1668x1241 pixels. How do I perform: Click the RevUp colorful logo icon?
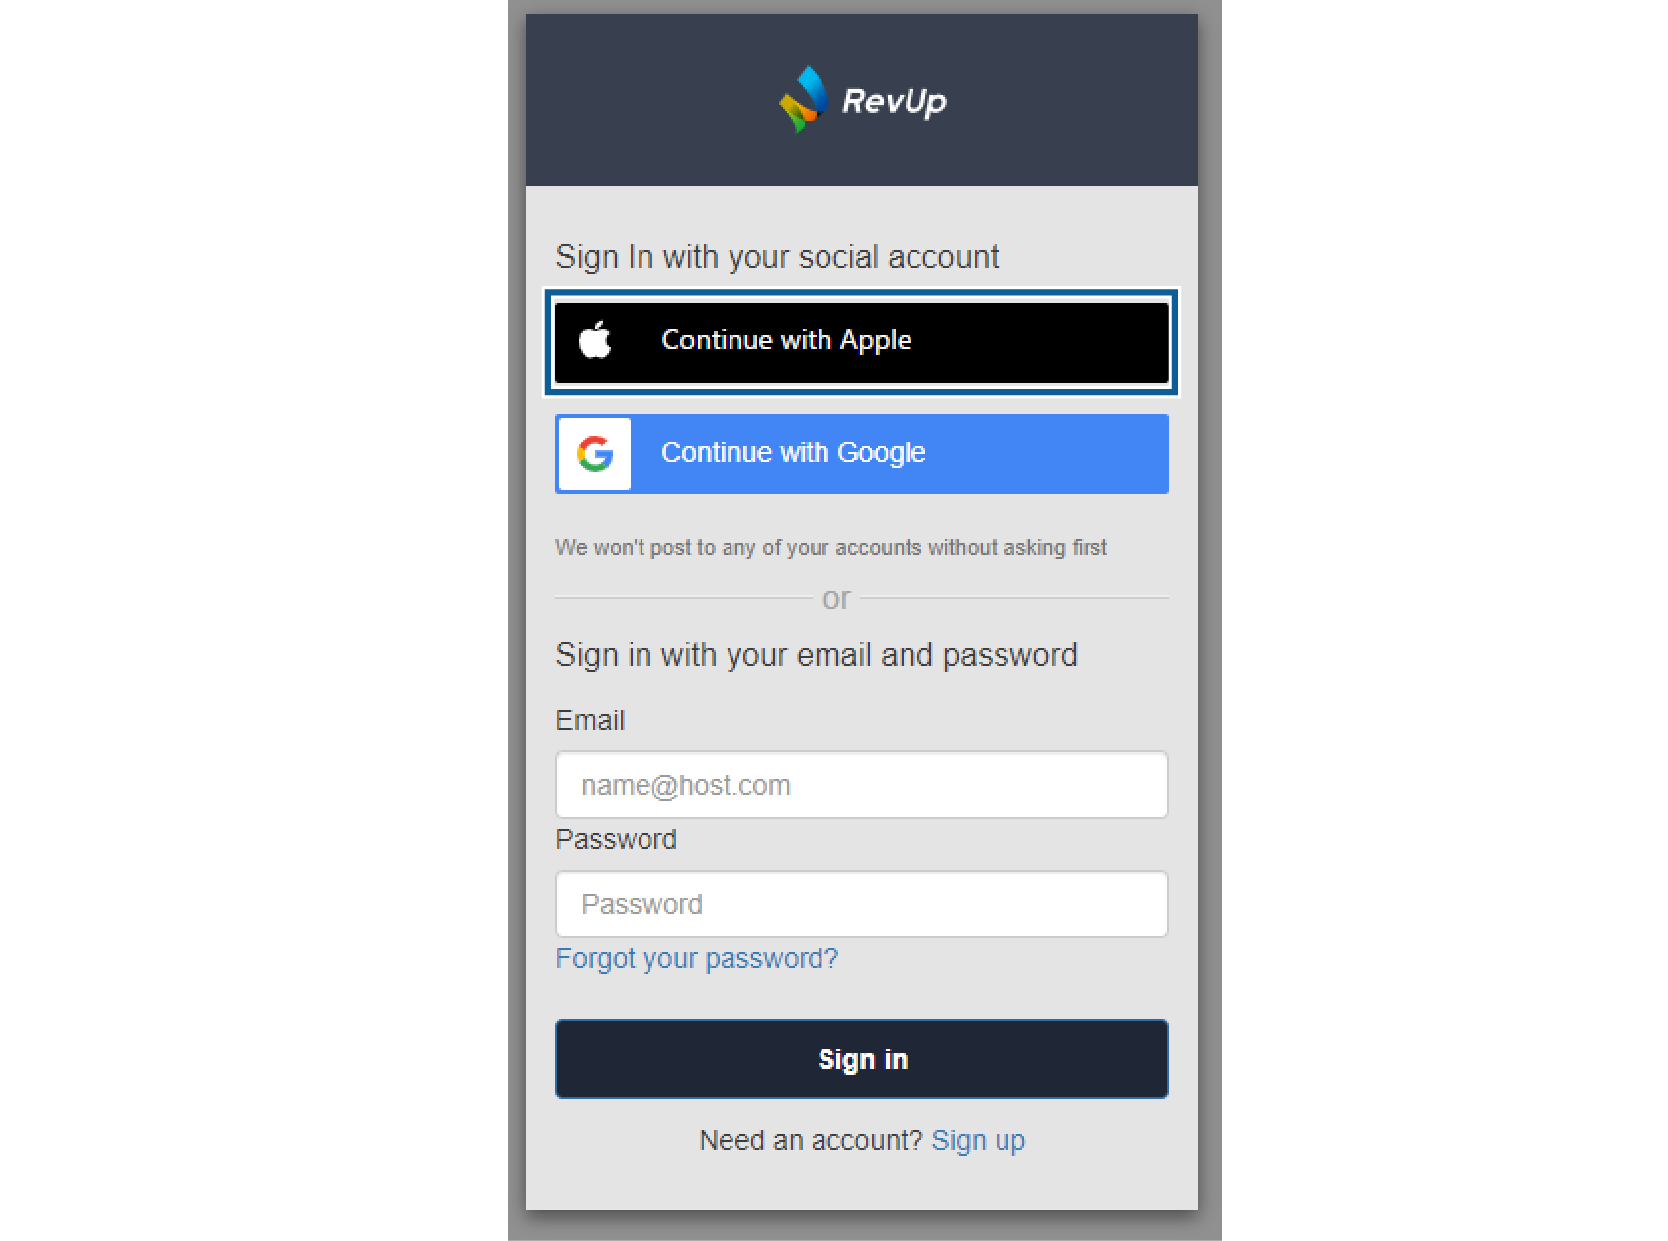click(x=804, y=99)
